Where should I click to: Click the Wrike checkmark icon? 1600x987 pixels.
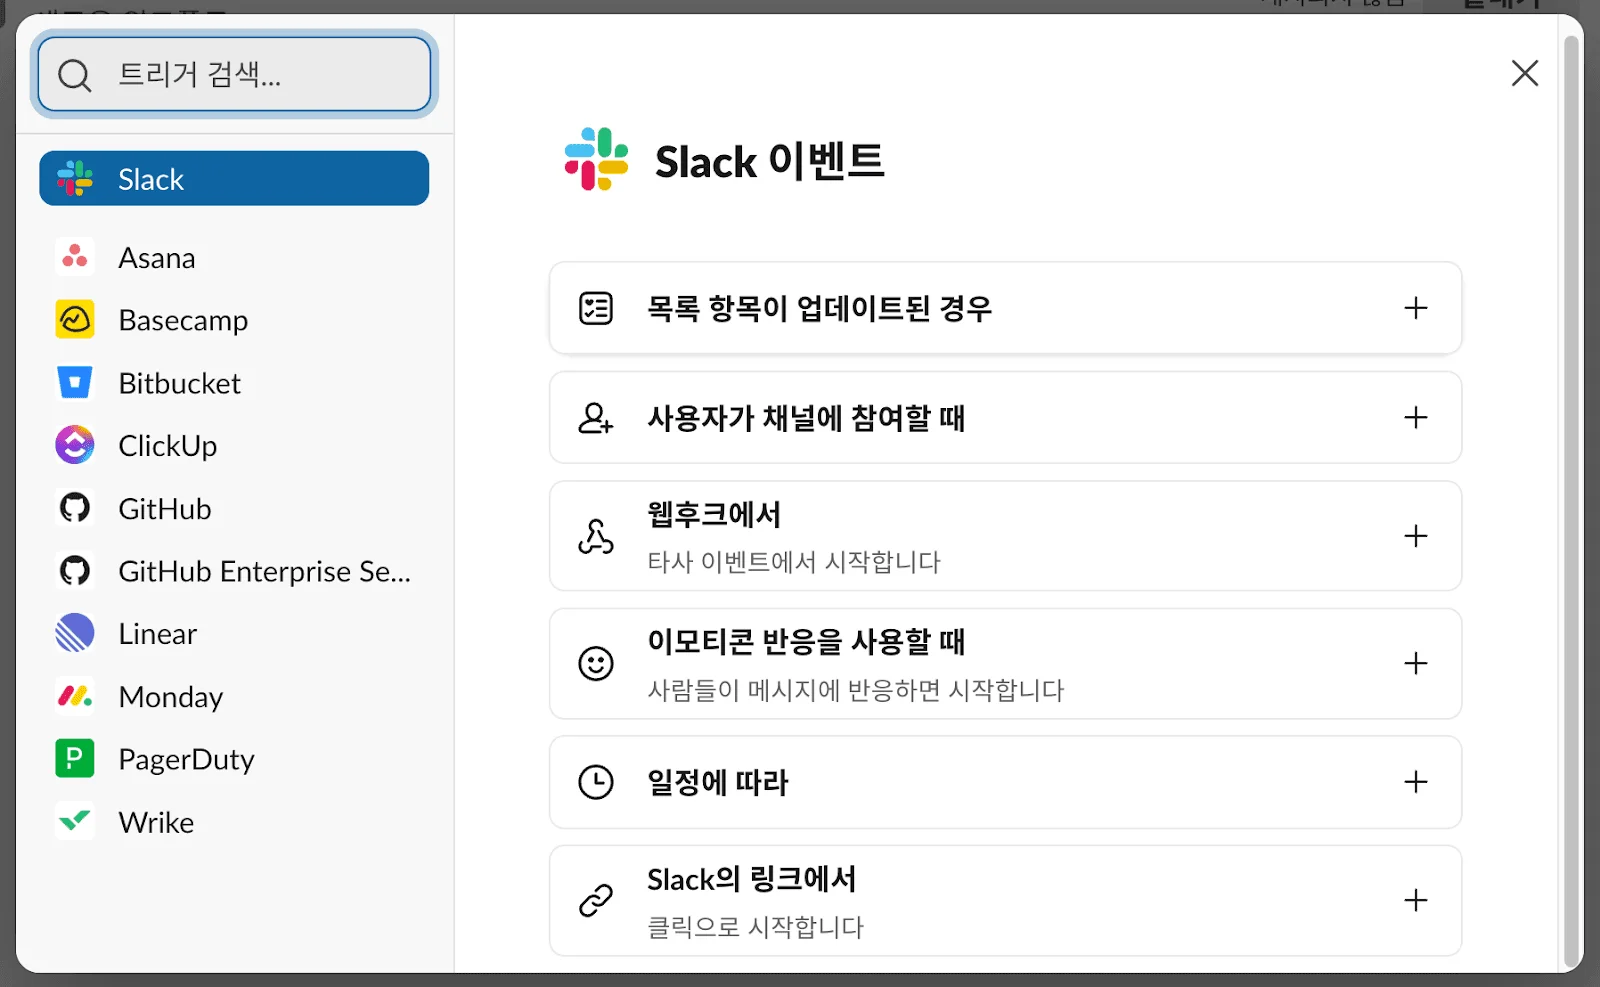[75, 822]
